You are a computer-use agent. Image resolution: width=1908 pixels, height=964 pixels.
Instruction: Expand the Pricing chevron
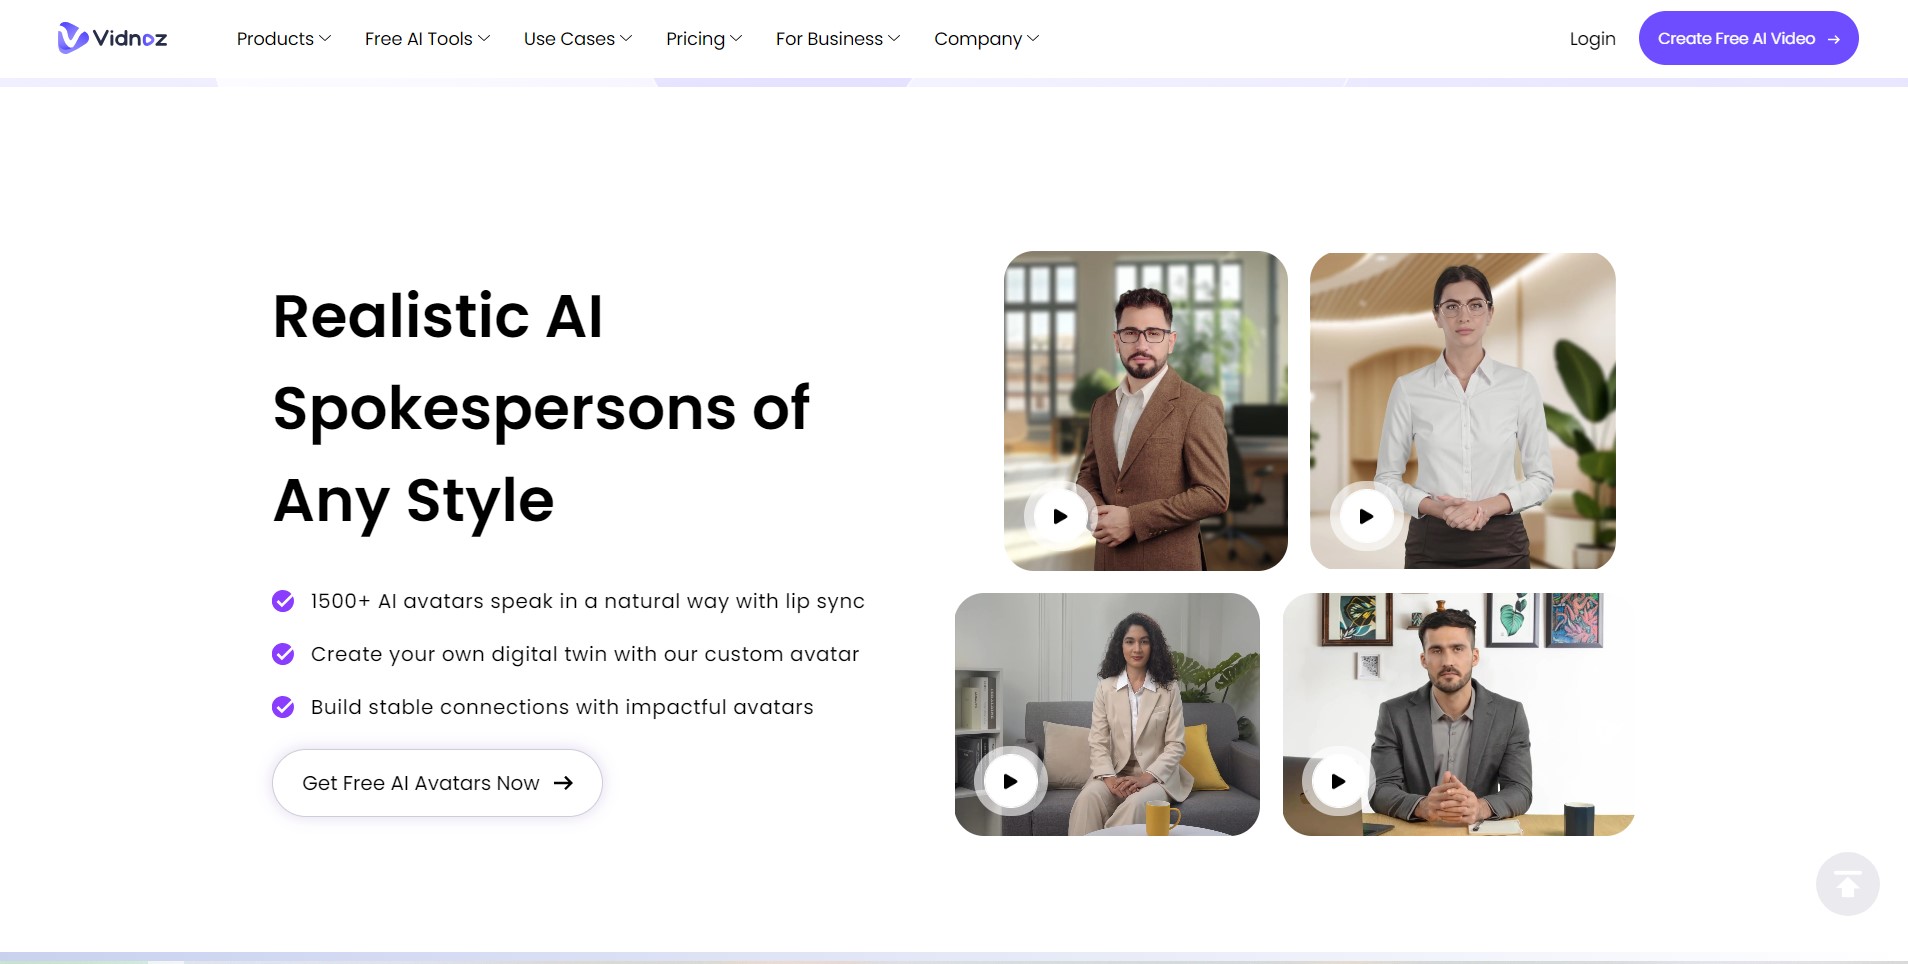pos(736,39)
